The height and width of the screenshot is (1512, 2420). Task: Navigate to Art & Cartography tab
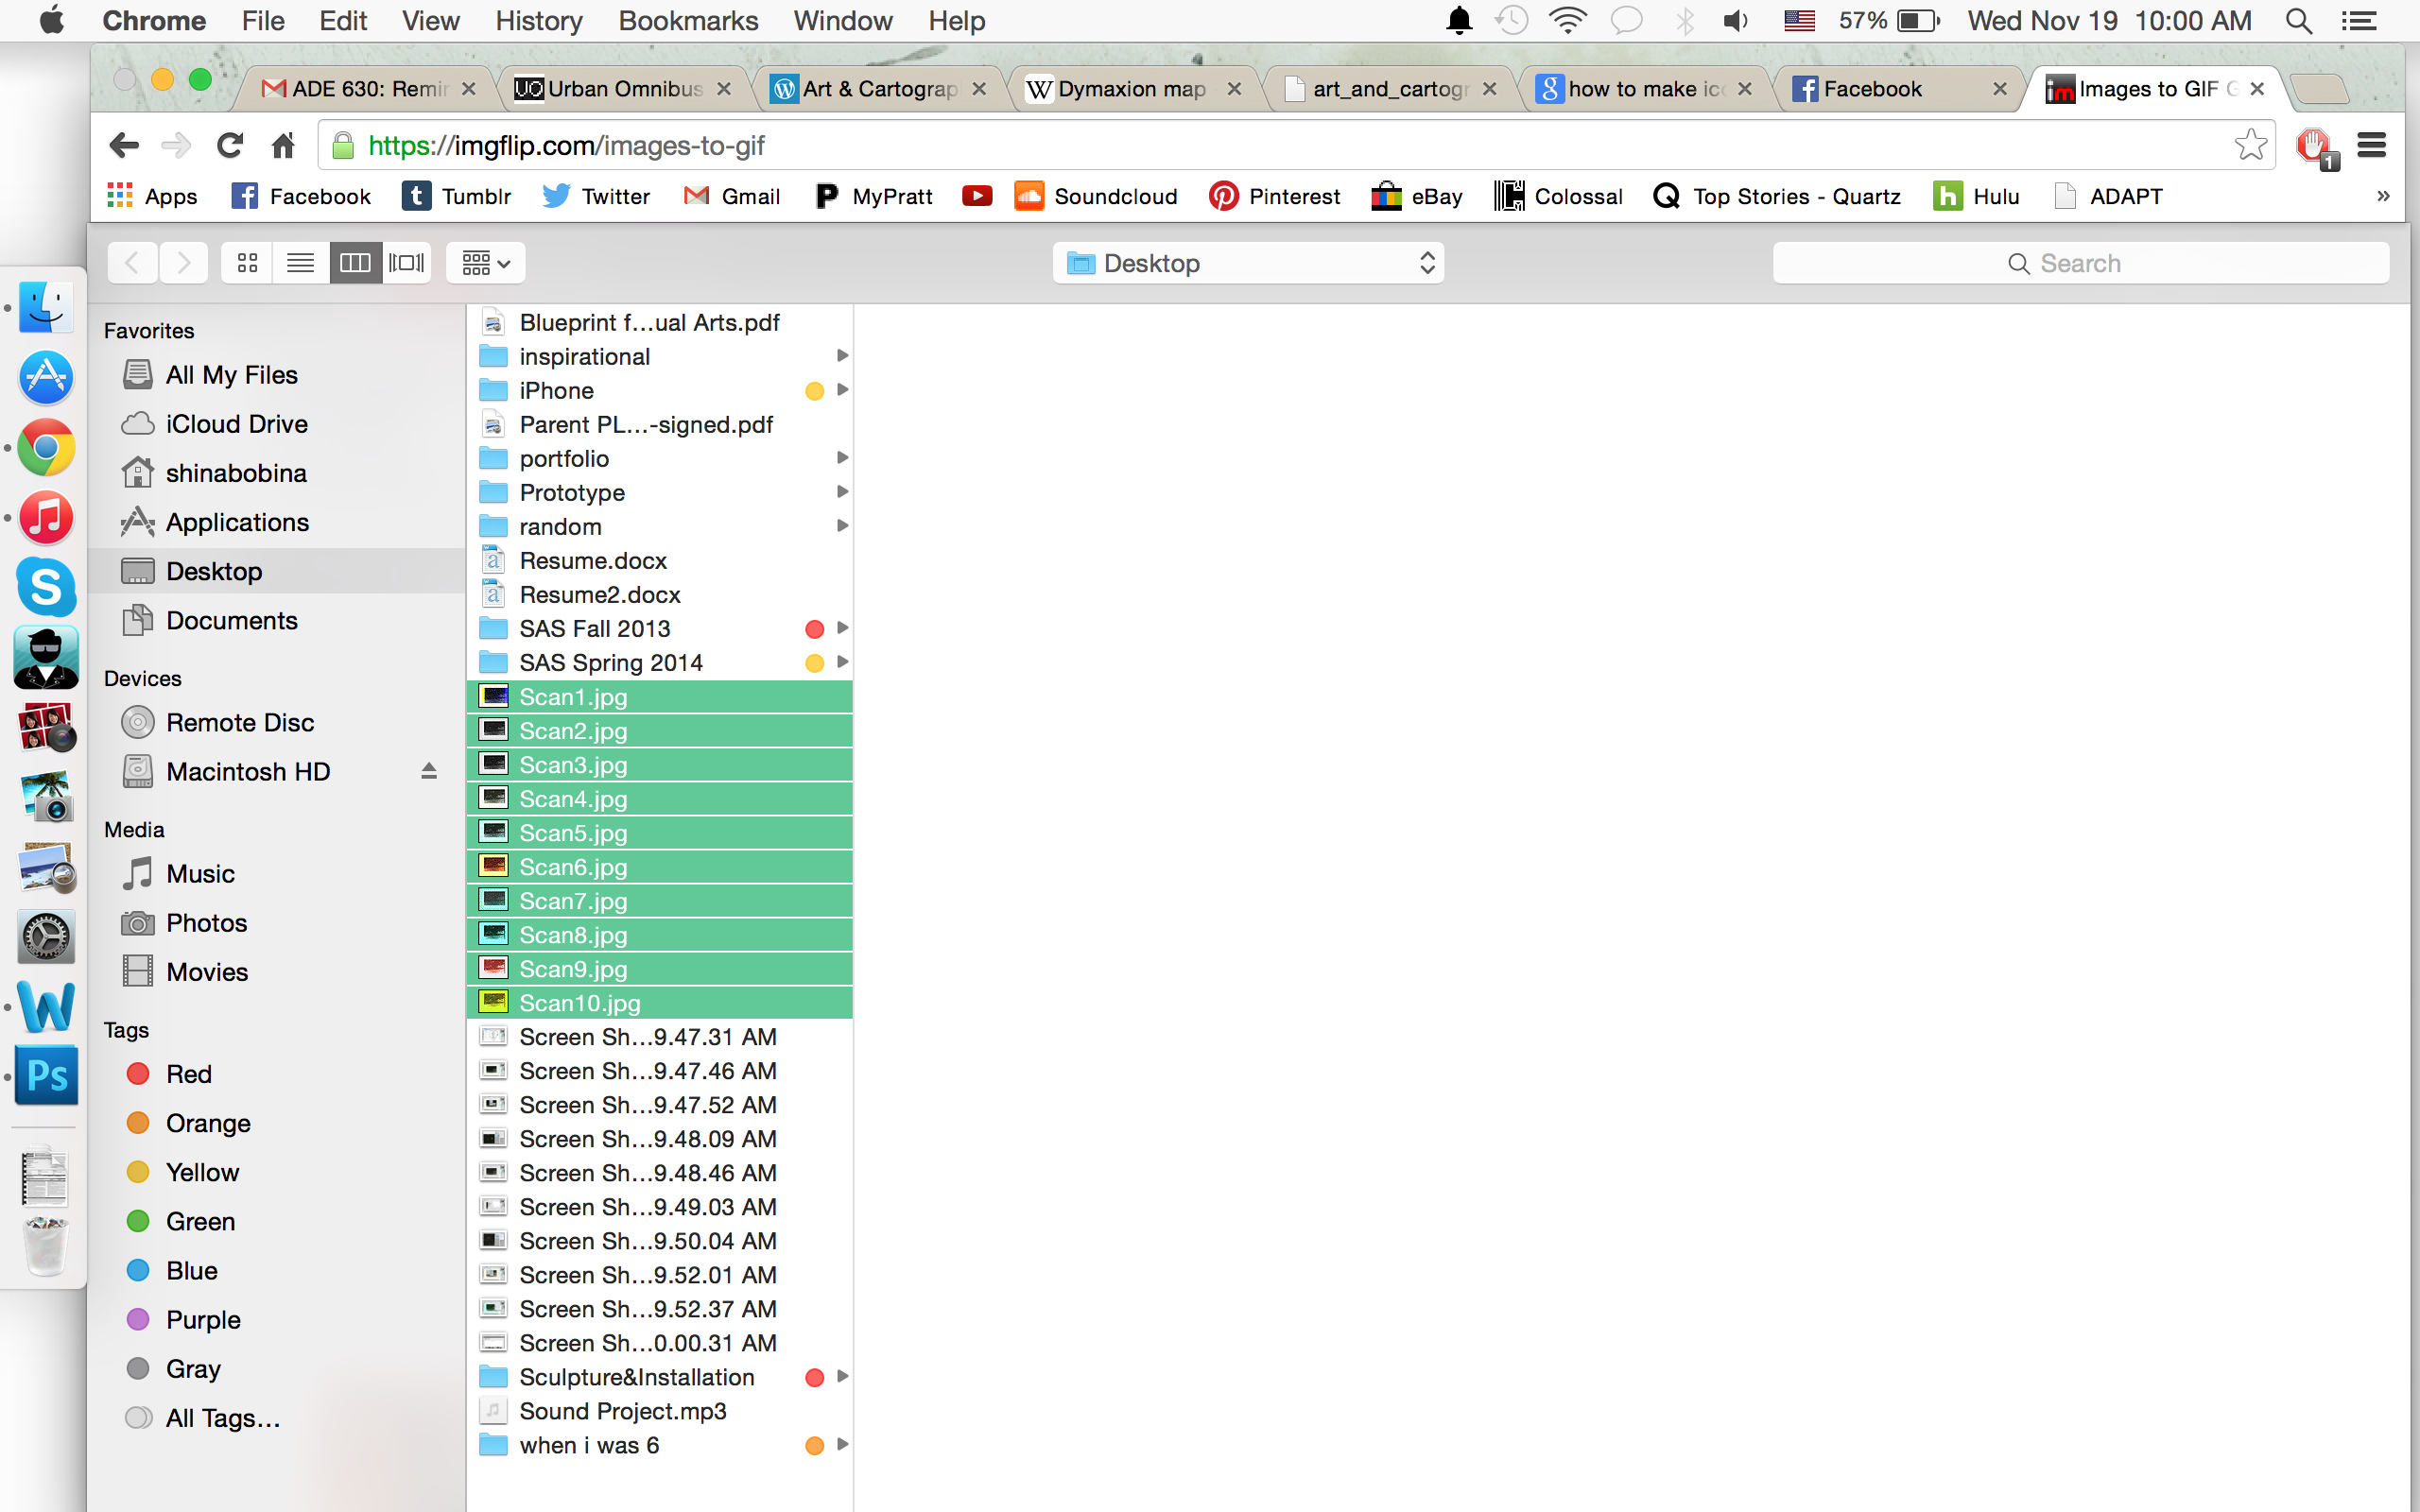(x=880, y=89)
